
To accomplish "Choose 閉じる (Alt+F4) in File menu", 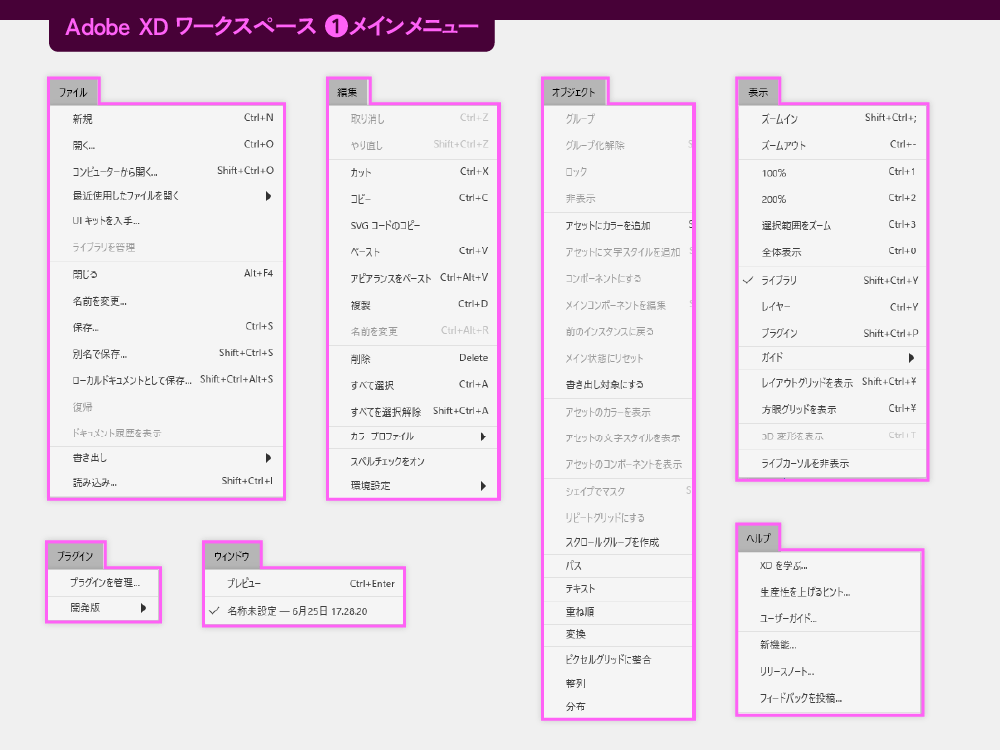I will click(166, 274).
